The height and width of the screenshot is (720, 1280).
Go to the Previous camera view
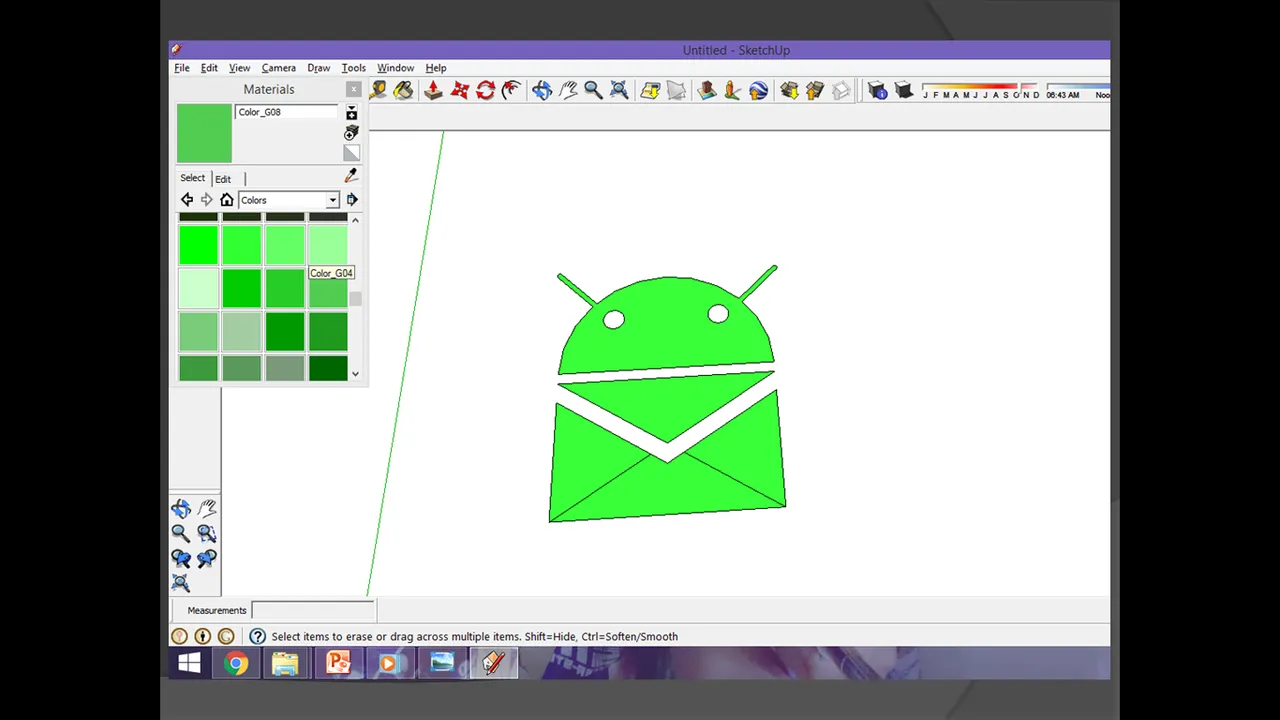(181, 559)
